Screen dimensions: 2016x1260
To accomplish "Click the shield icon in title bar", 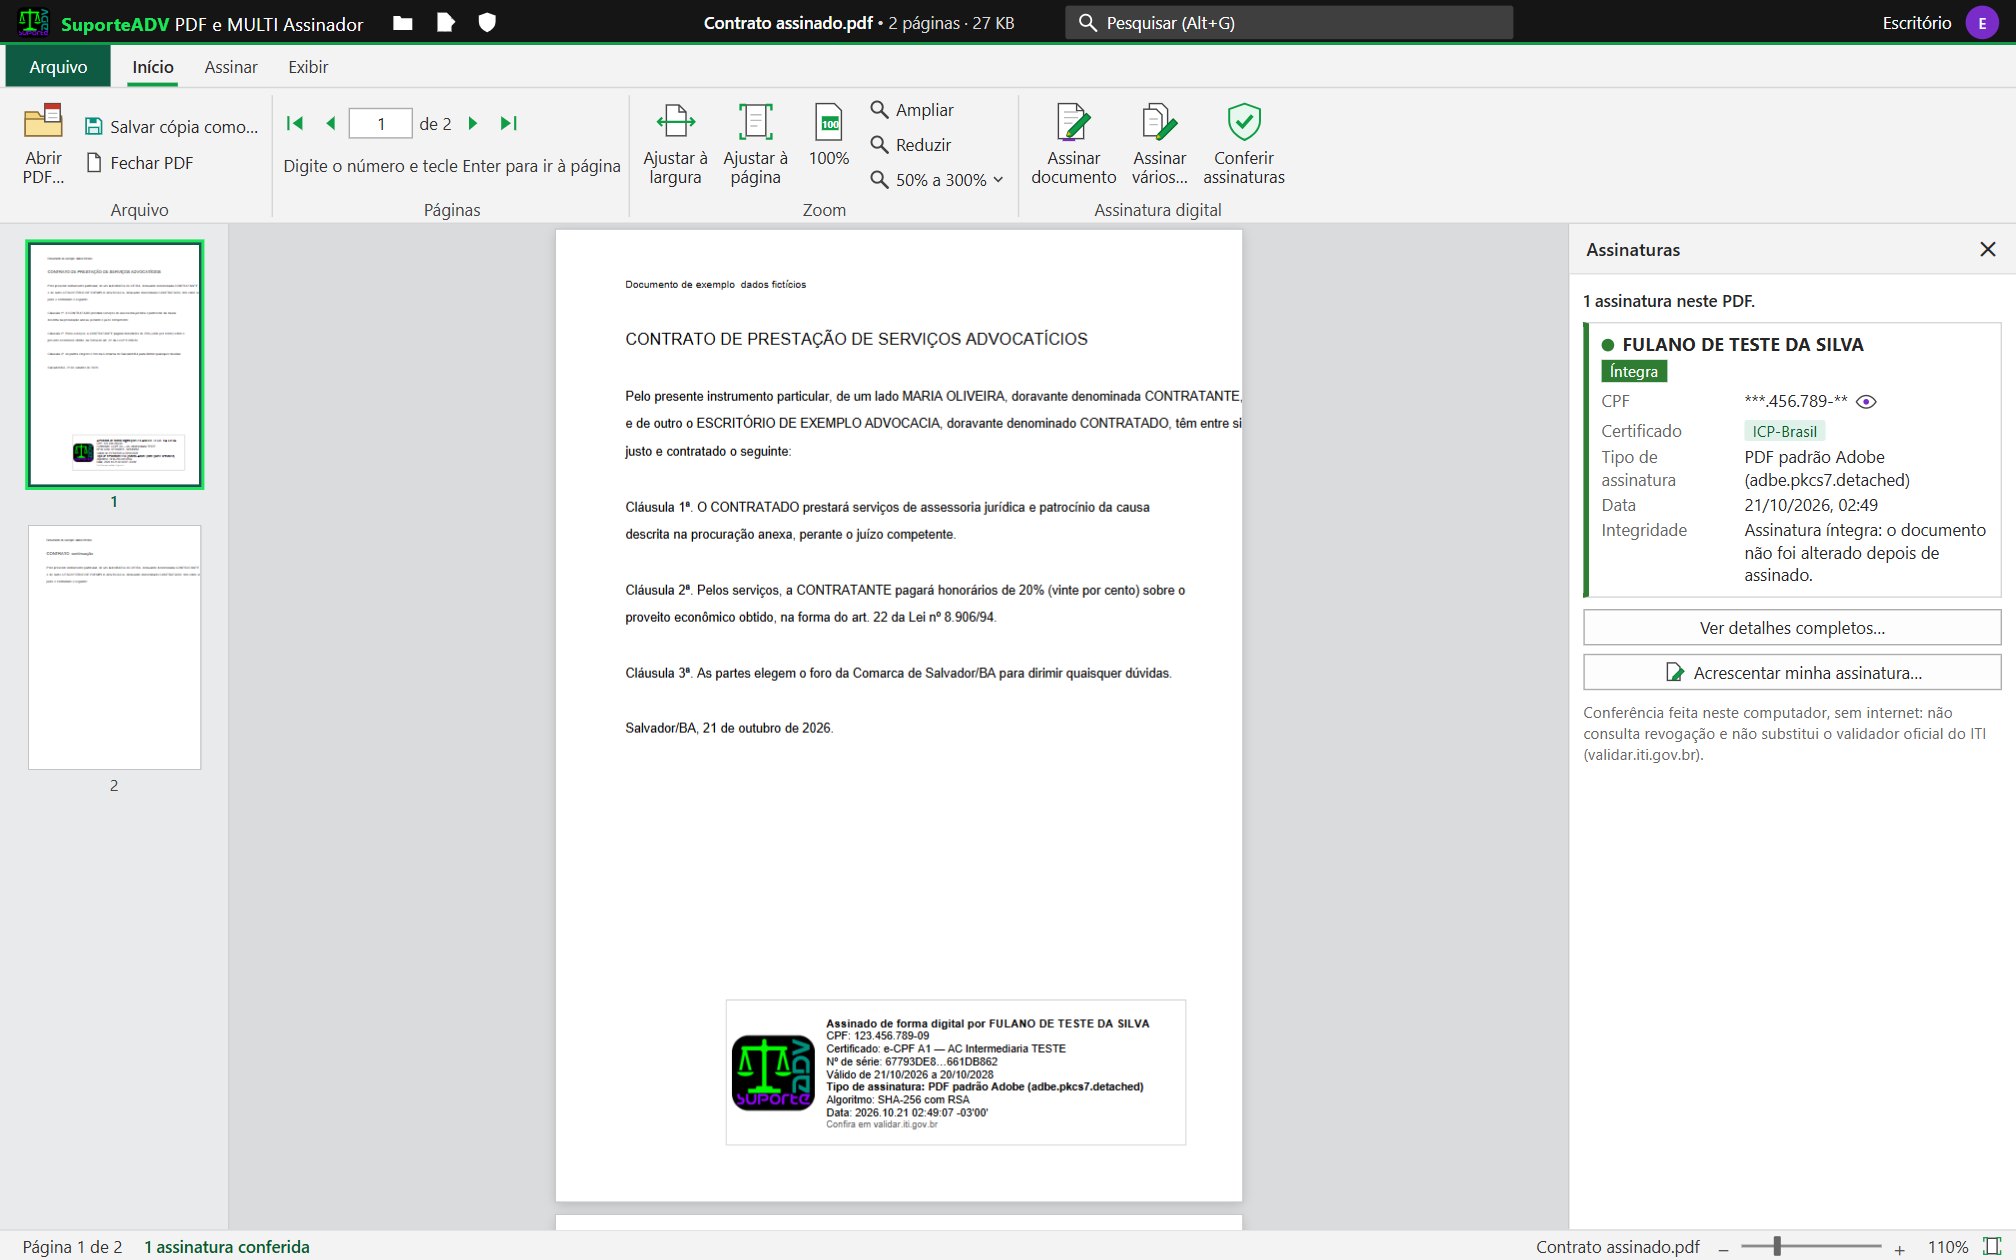I will (x=487, y=23).
